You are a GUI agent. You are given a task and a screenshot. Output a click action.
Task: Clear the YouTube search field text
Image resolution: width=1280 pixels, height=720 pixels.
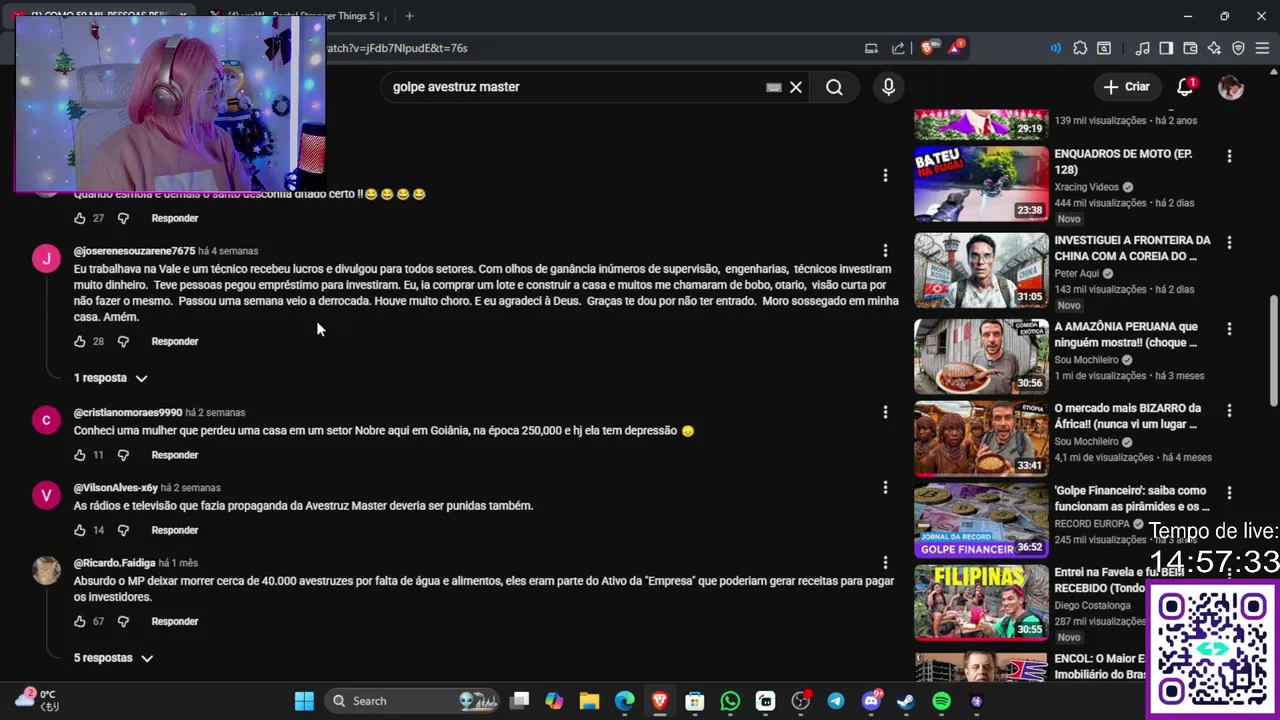coord(796,87)
